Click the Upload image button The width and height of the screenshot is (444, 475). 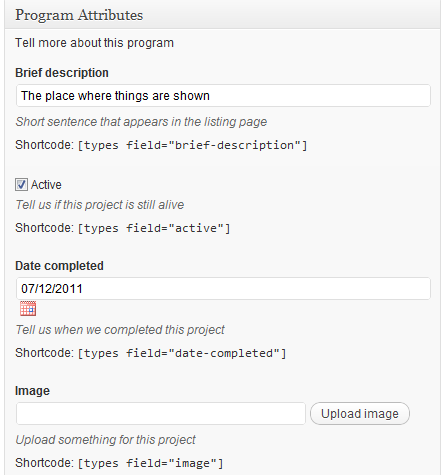coord(360,413)
